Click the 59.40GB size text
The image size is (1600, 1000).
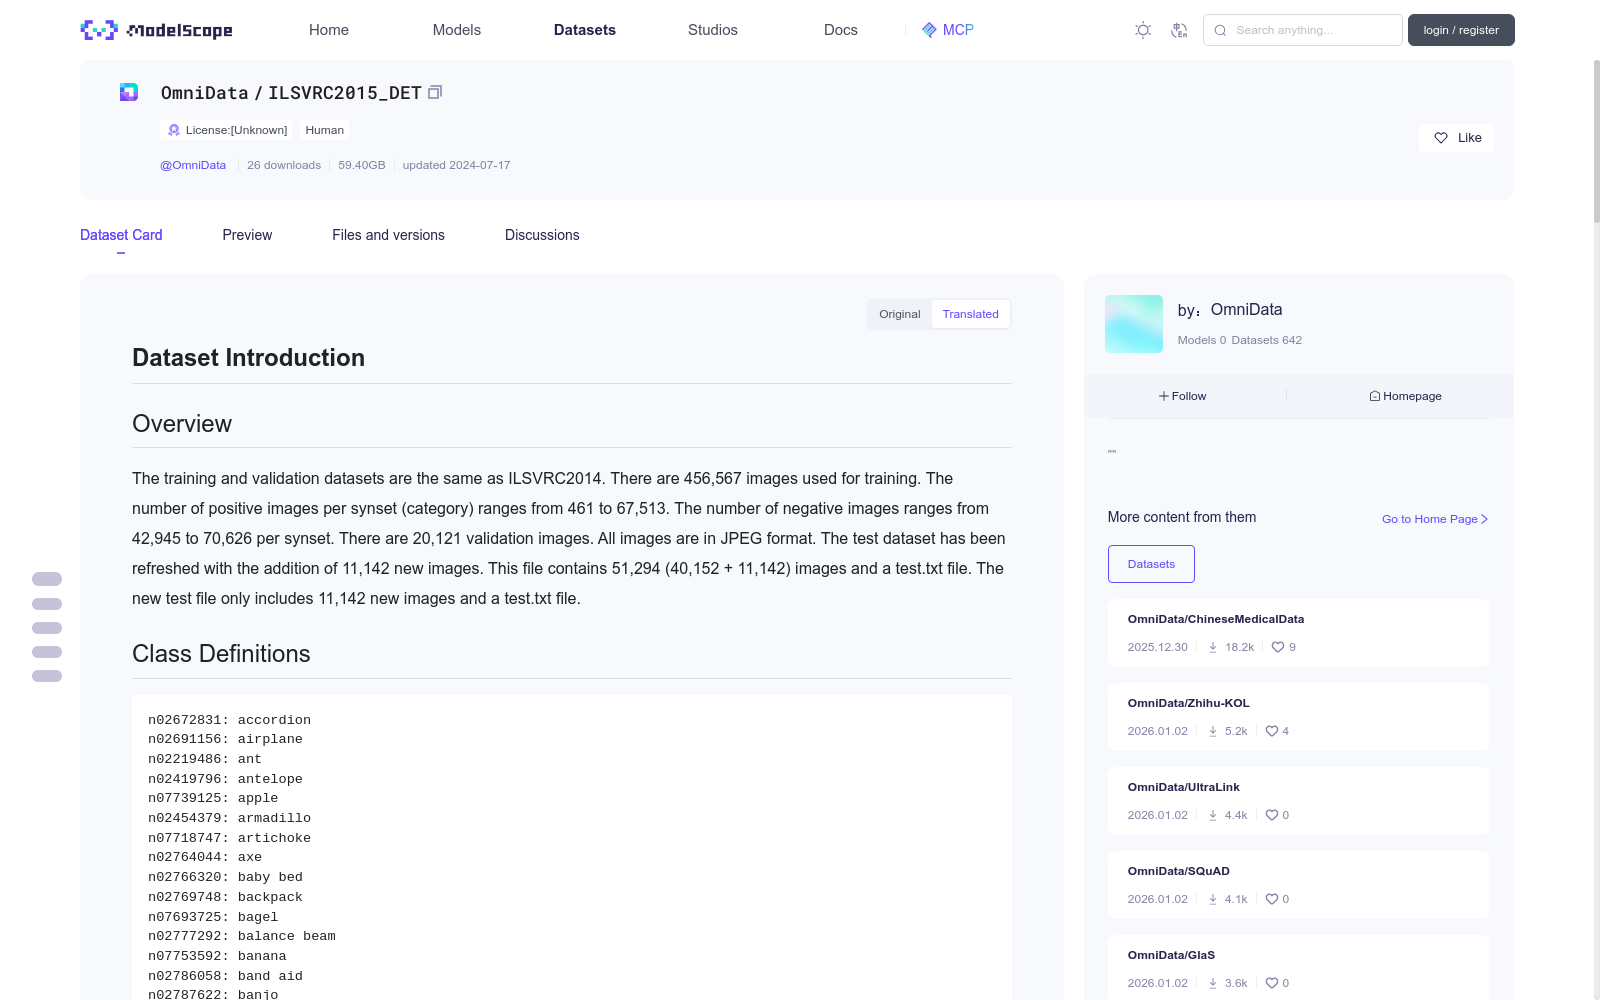point(362,165)
